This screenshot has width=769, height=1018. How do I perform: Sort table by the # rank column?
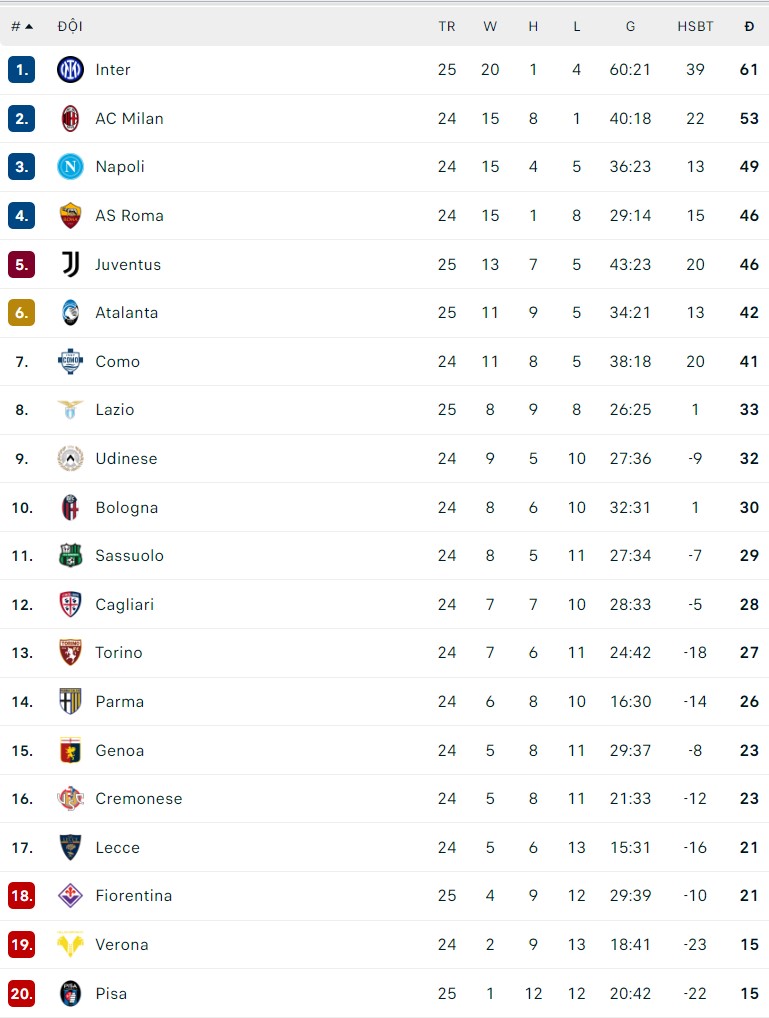tap(21, 26)
